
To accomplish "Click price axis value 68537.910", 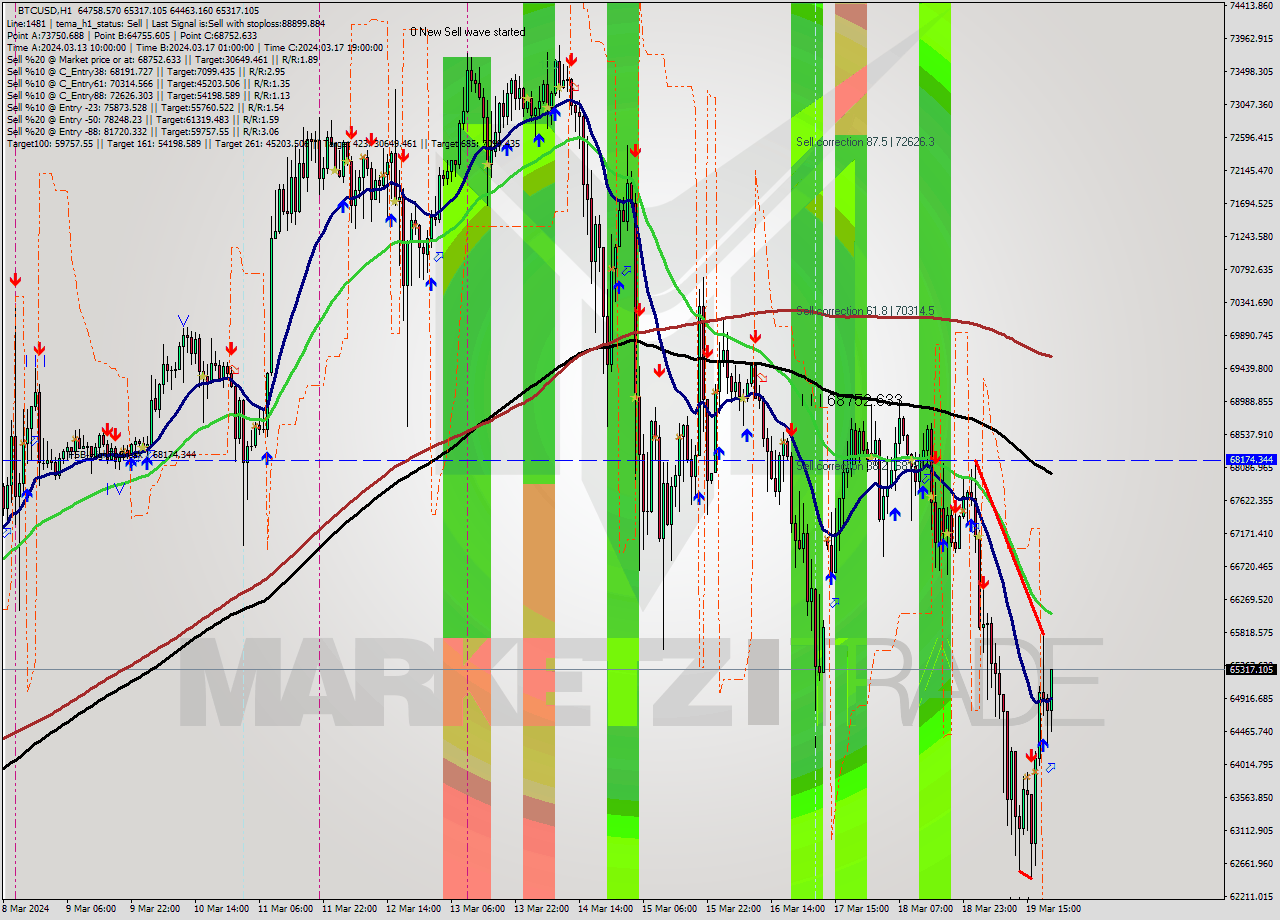I will (1250, 434).
